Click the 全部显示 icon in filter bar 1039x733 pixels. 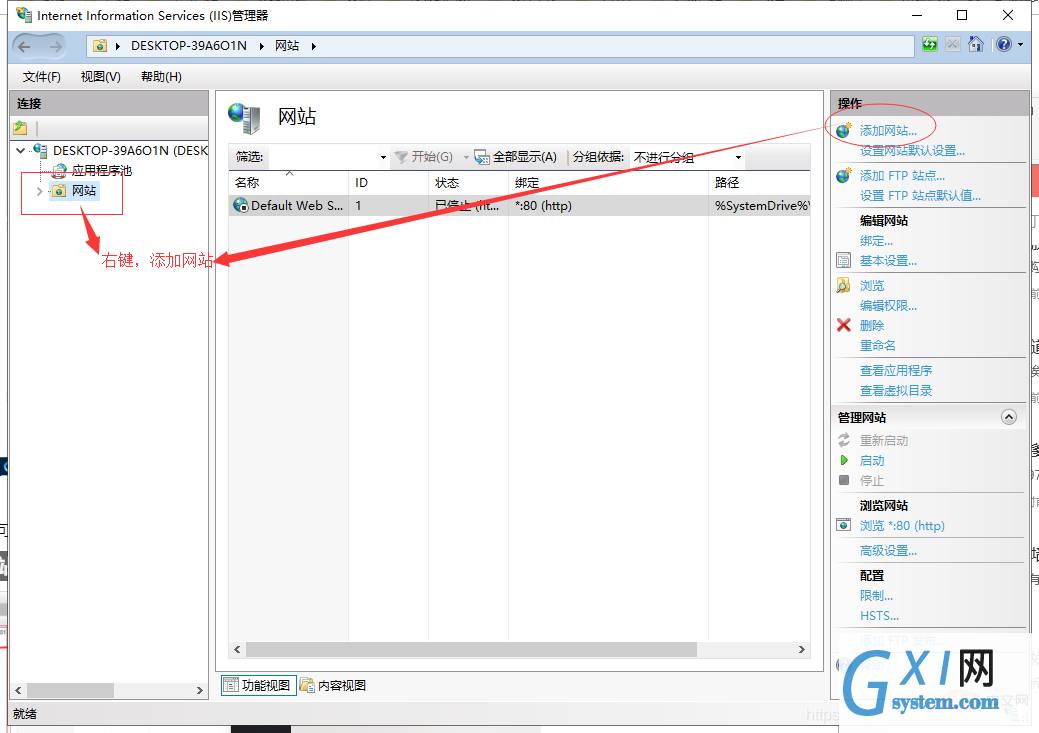click(482, 157)
